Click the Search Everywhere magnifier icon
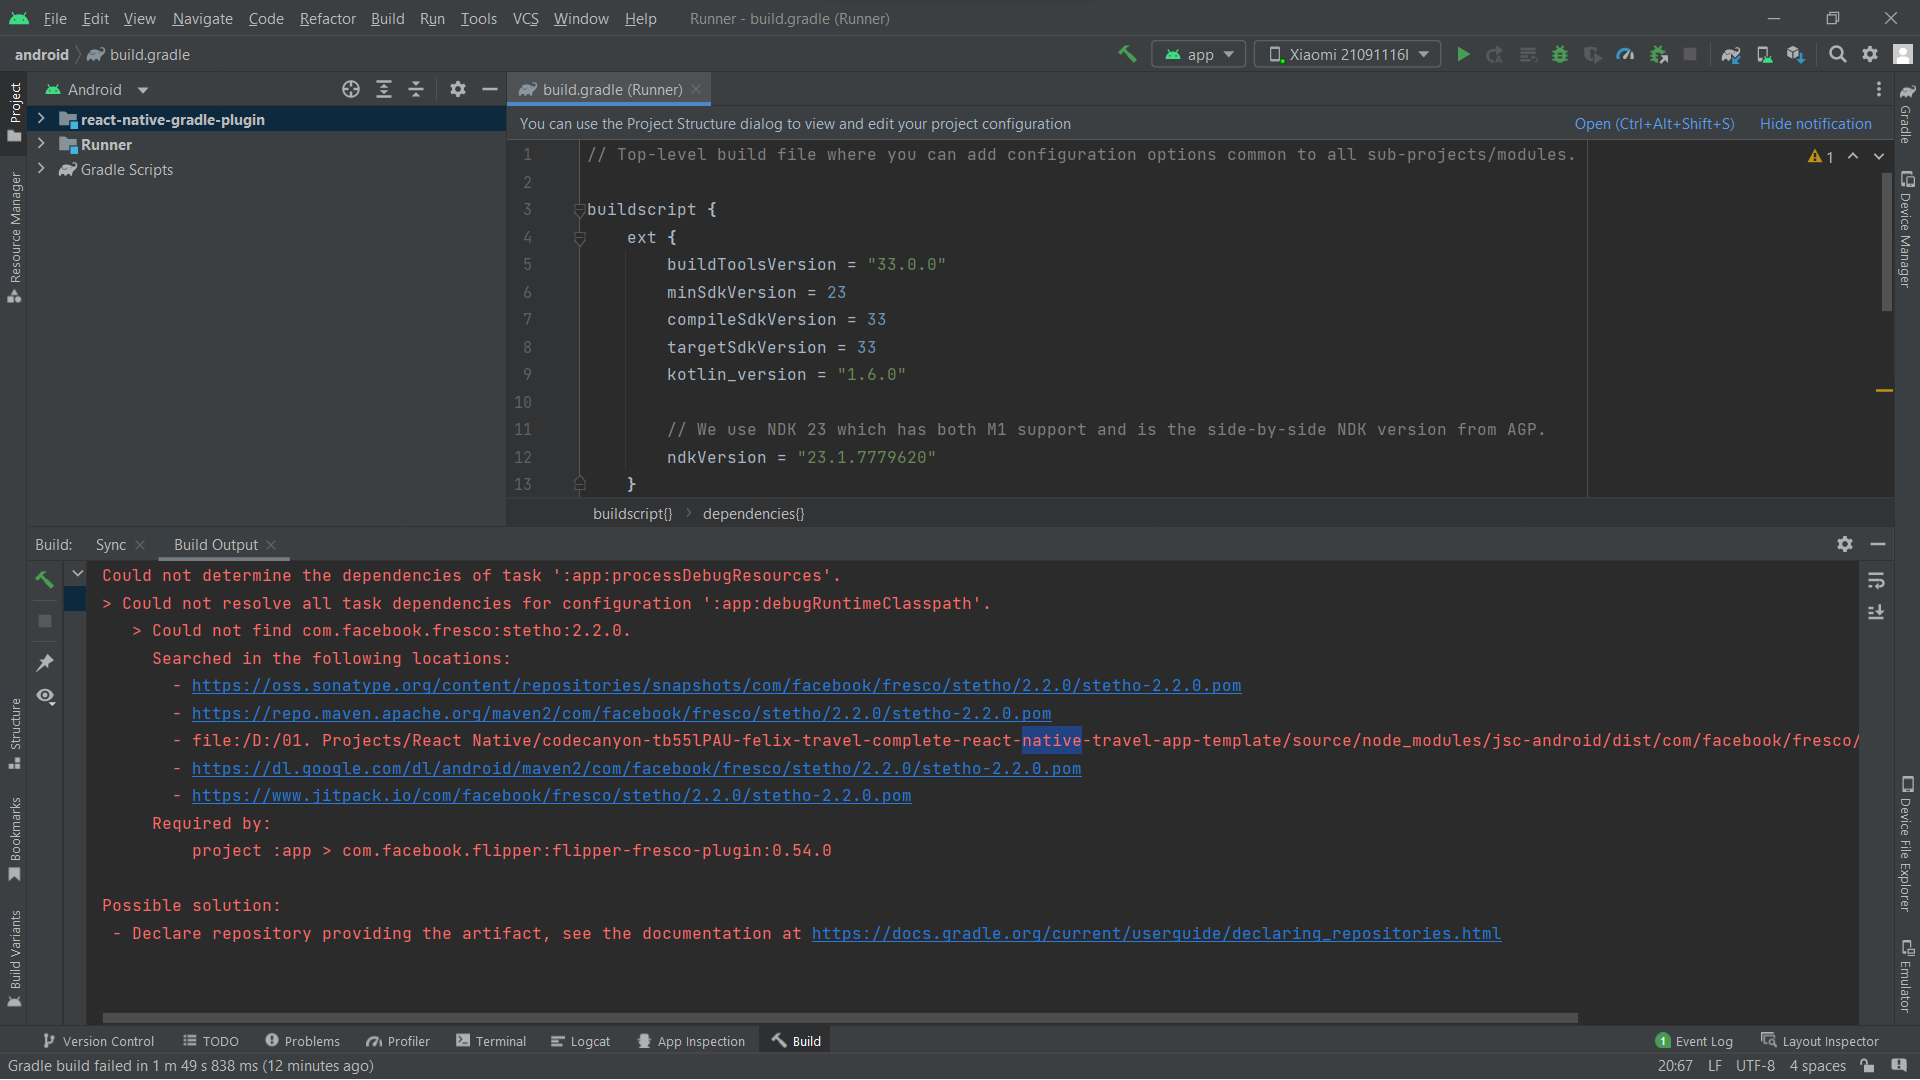The image size is (1920, 1080). pyautogui.click(x=1837, y=55)
